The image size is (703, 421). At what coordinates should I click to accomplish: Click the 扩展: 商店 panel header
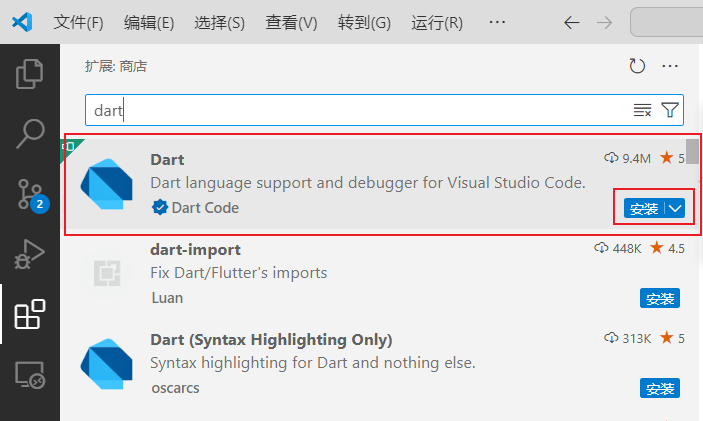click(x=116, y=66)
